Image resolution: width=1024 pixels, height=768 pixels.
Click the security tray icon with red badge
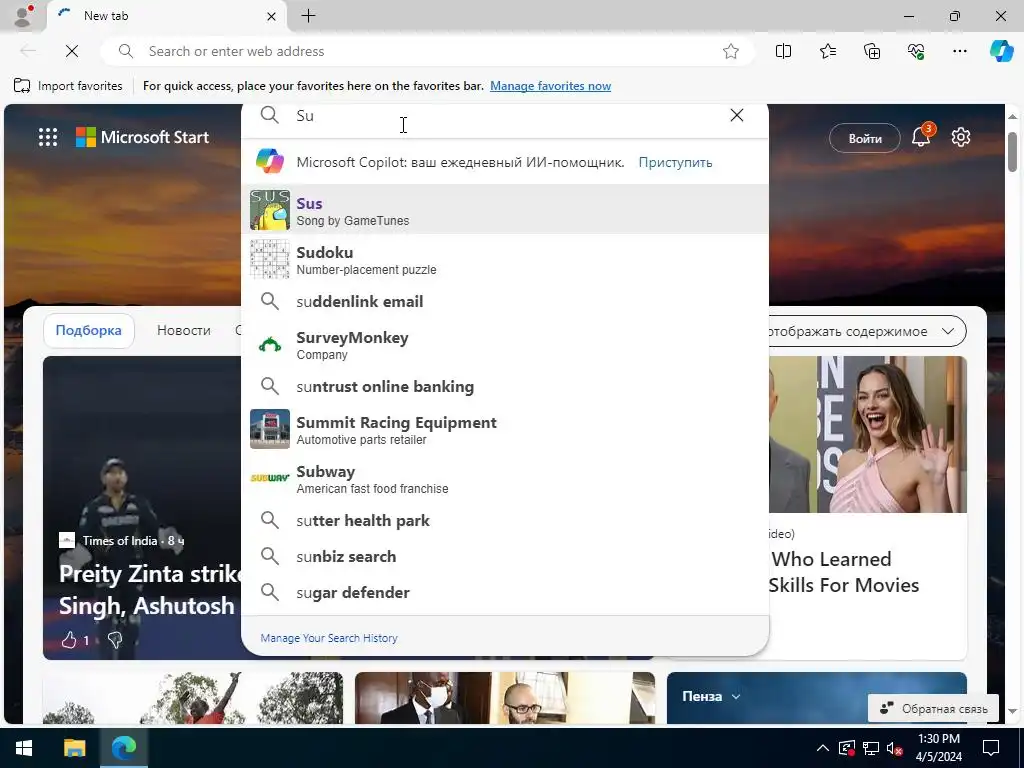click(846, 748)
